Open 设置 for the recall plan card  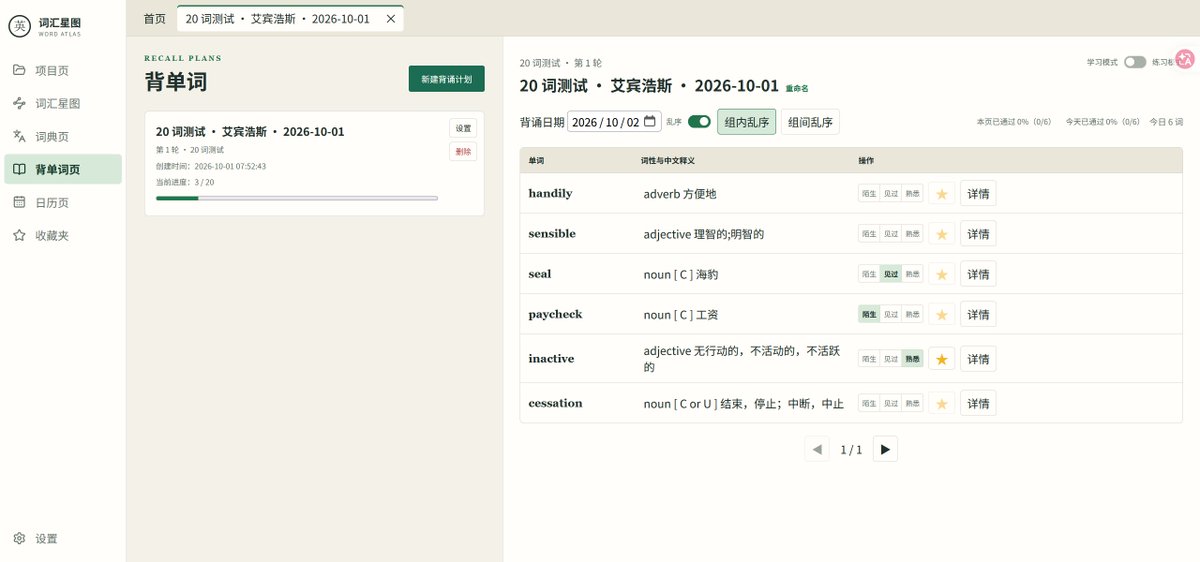point(463,128)
